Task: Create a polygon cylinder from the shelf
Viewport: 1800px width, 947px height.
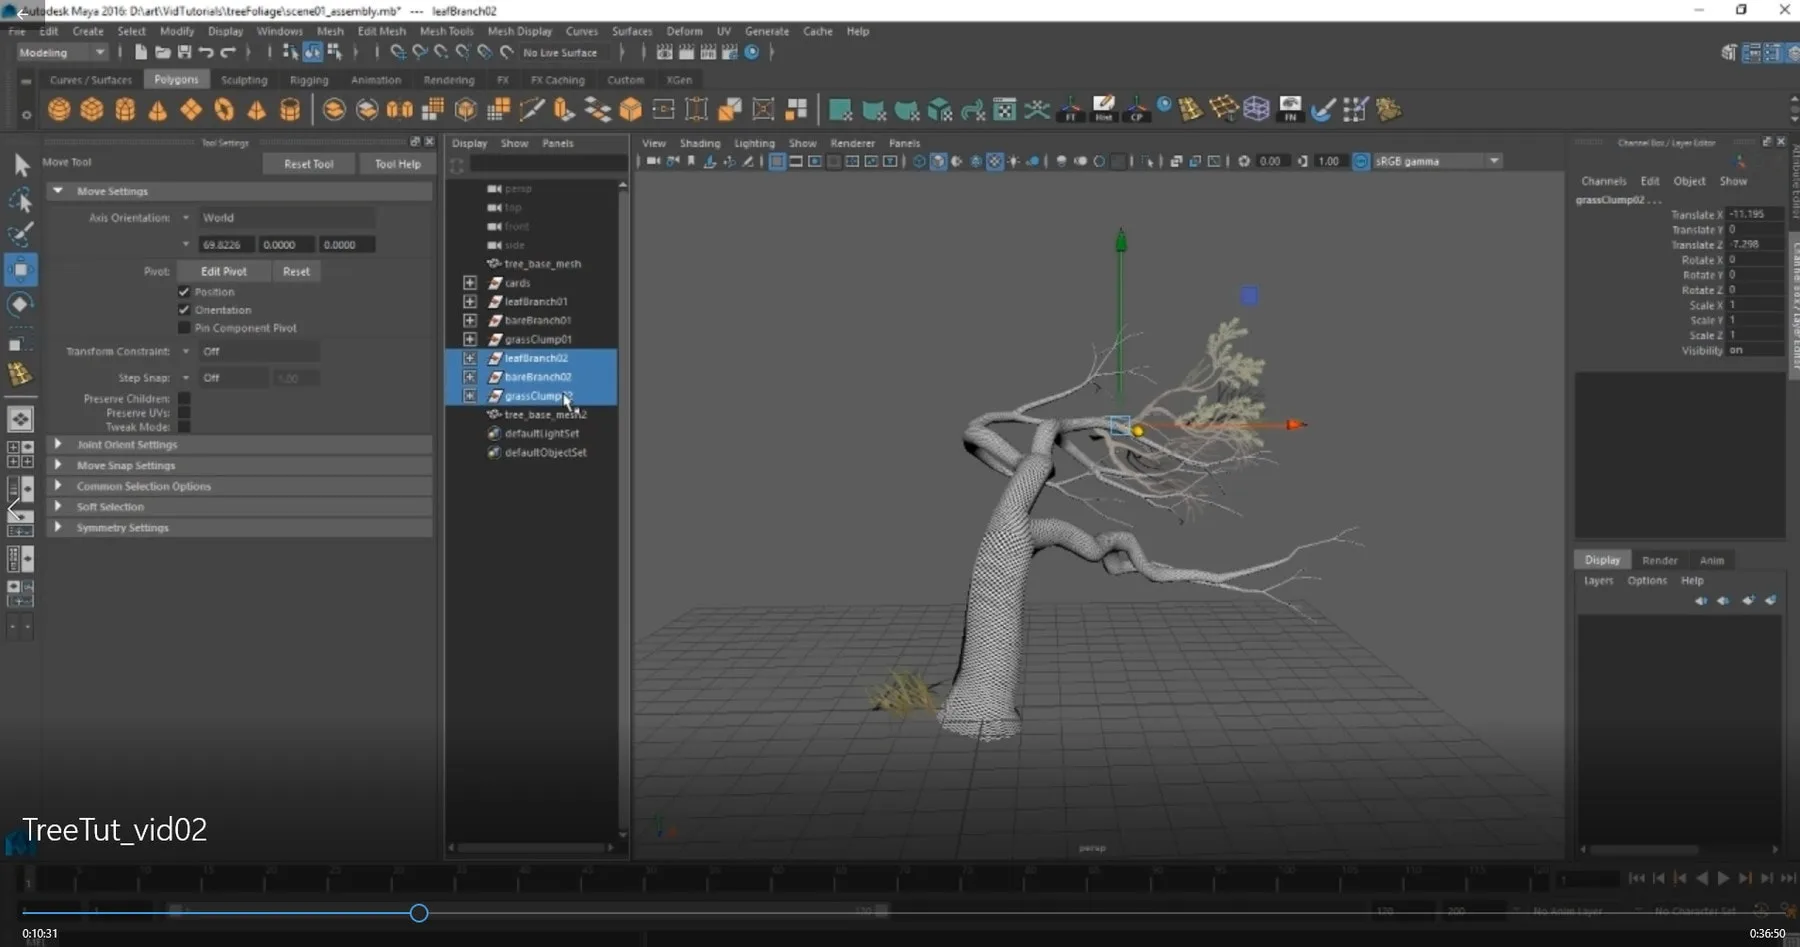Action: [x=124, y=110]
